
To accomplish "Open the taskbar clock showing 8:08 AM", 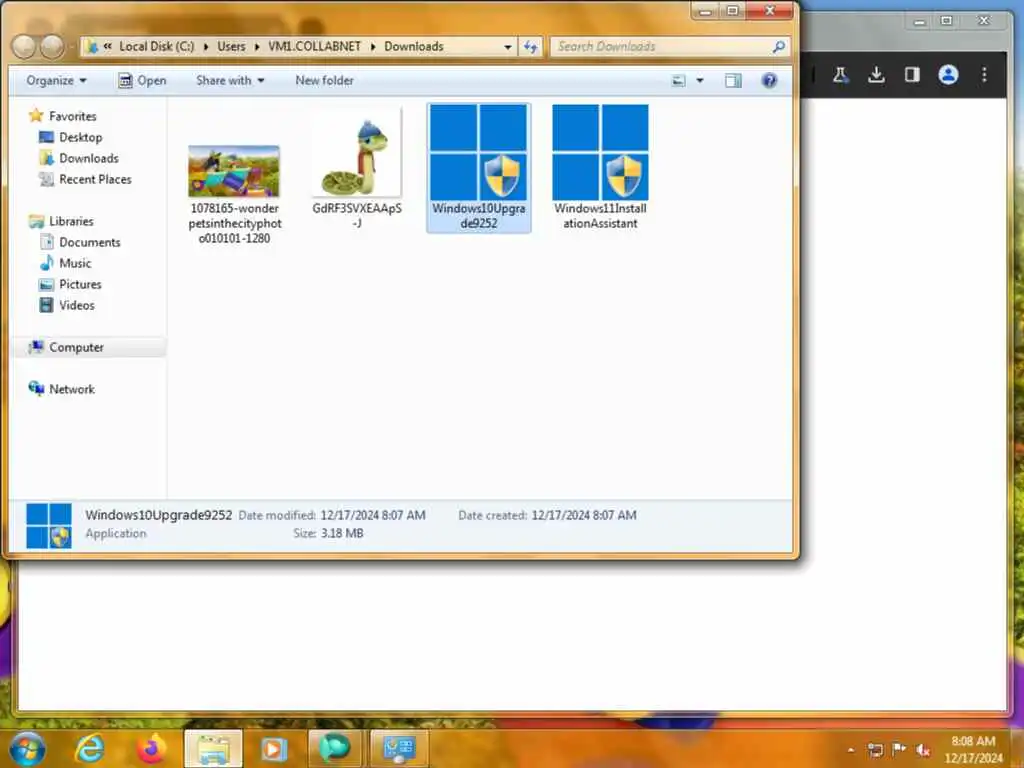I will pyautogui.click(x=973, y=750).
